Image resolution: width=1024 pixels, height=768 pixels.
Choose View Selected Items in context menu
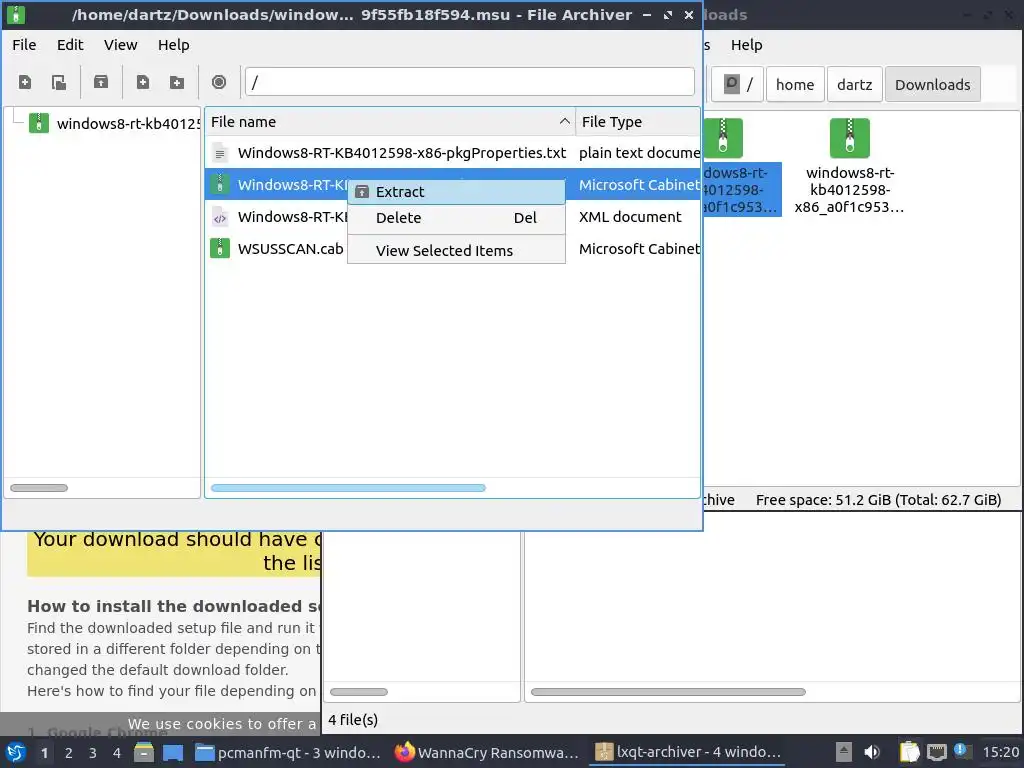tap(456, 251)
